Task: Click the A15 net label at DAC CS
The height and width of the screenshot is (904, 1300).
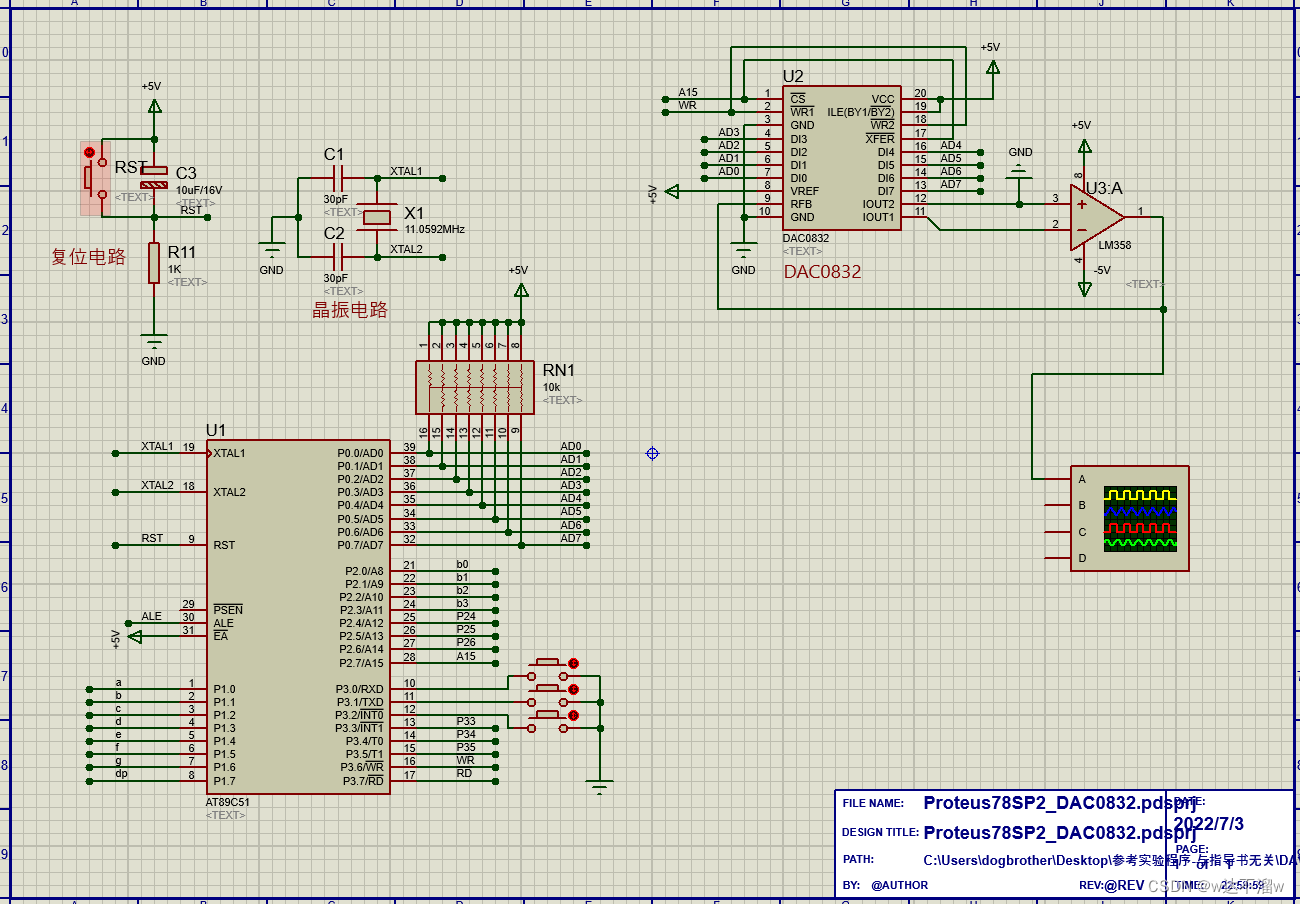Action: [688, 92]
